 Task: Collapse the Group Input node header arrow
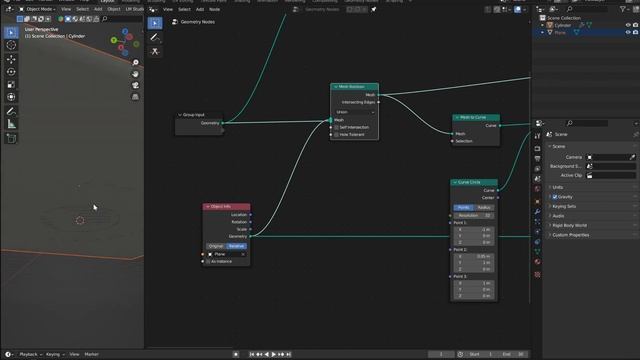180,115
